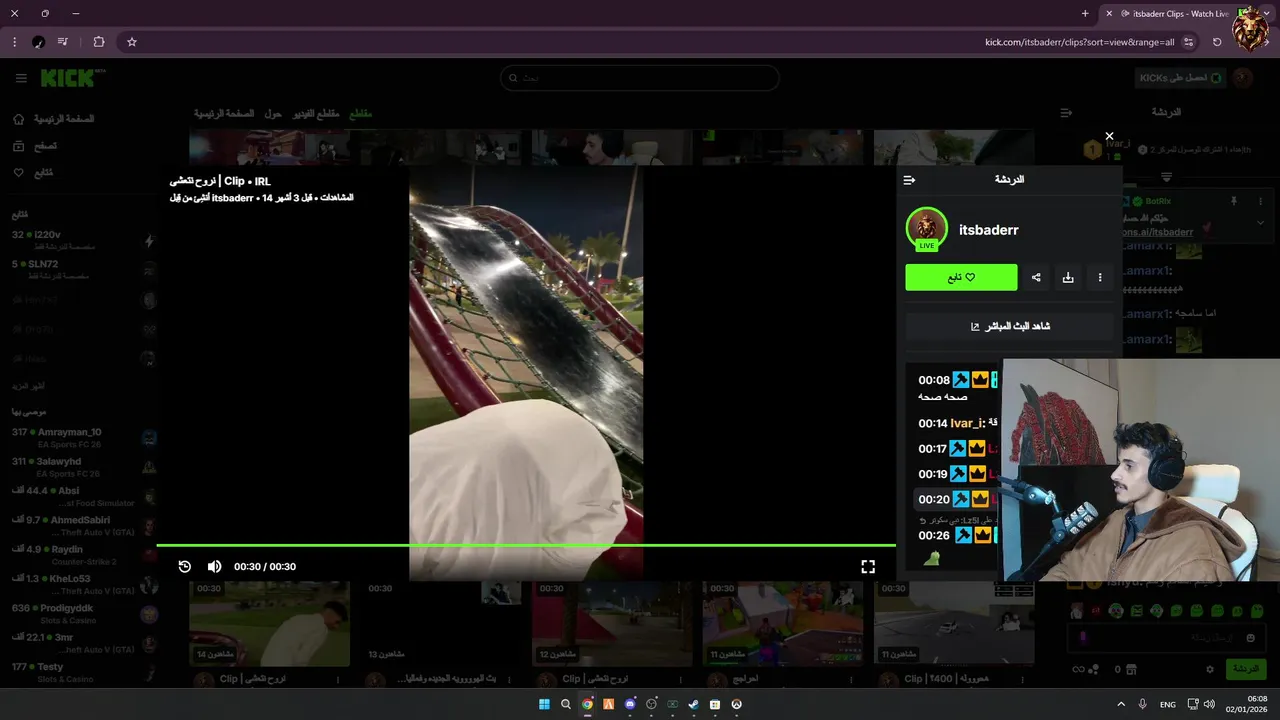Image resolution: width=1280 pixels, height=720 pixels.
Task: Select the 00:20 chat replay message
Action: (955, 499)
